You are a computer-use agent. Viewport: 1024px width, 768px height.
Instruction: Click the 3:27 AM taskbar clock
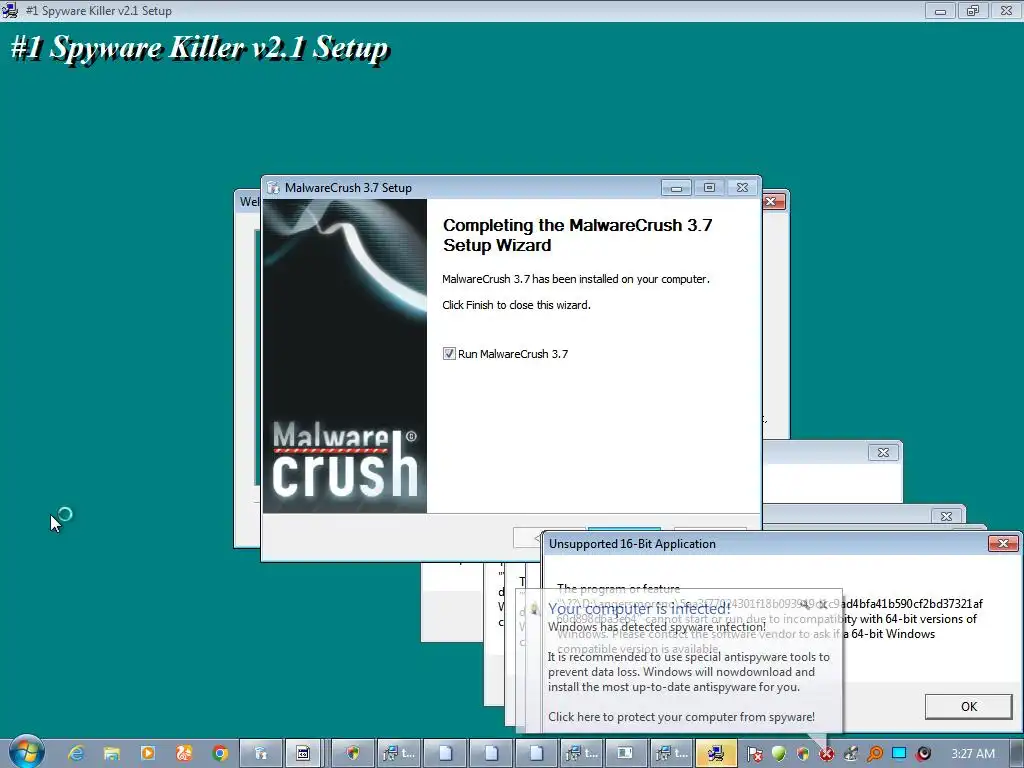tap(973, 754)
